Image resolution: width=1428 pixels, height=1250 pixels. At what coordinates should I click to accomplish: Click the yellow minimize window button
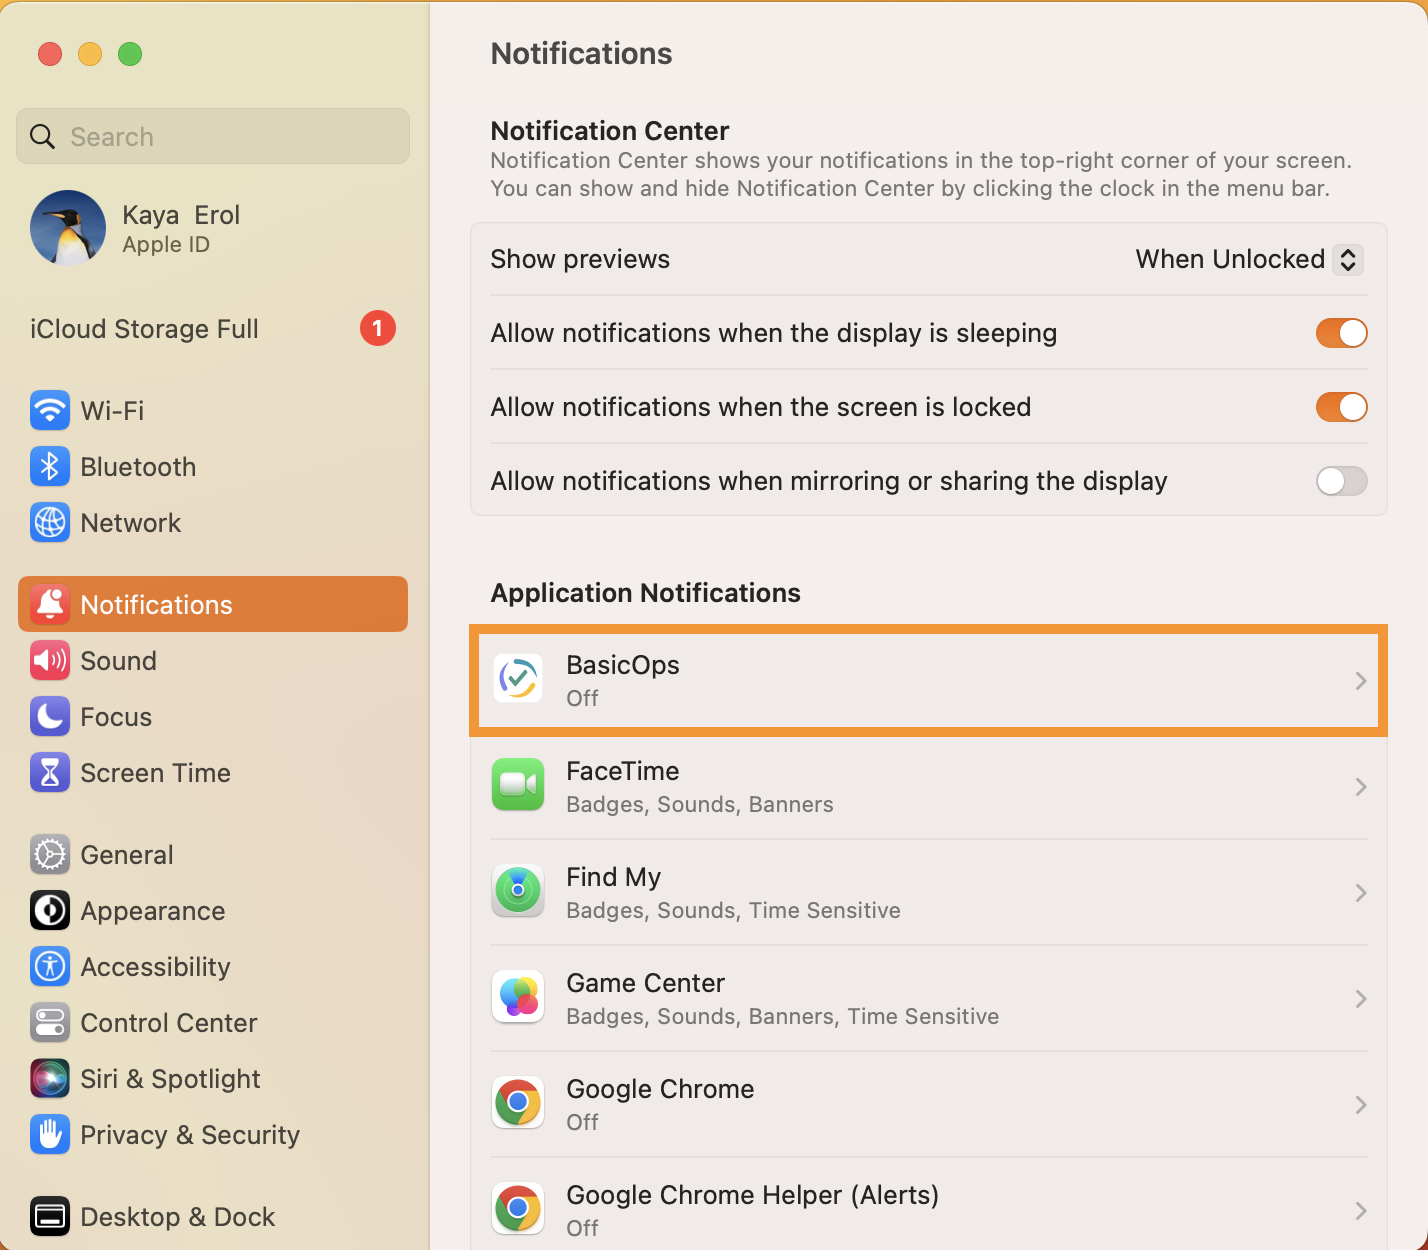90,54
